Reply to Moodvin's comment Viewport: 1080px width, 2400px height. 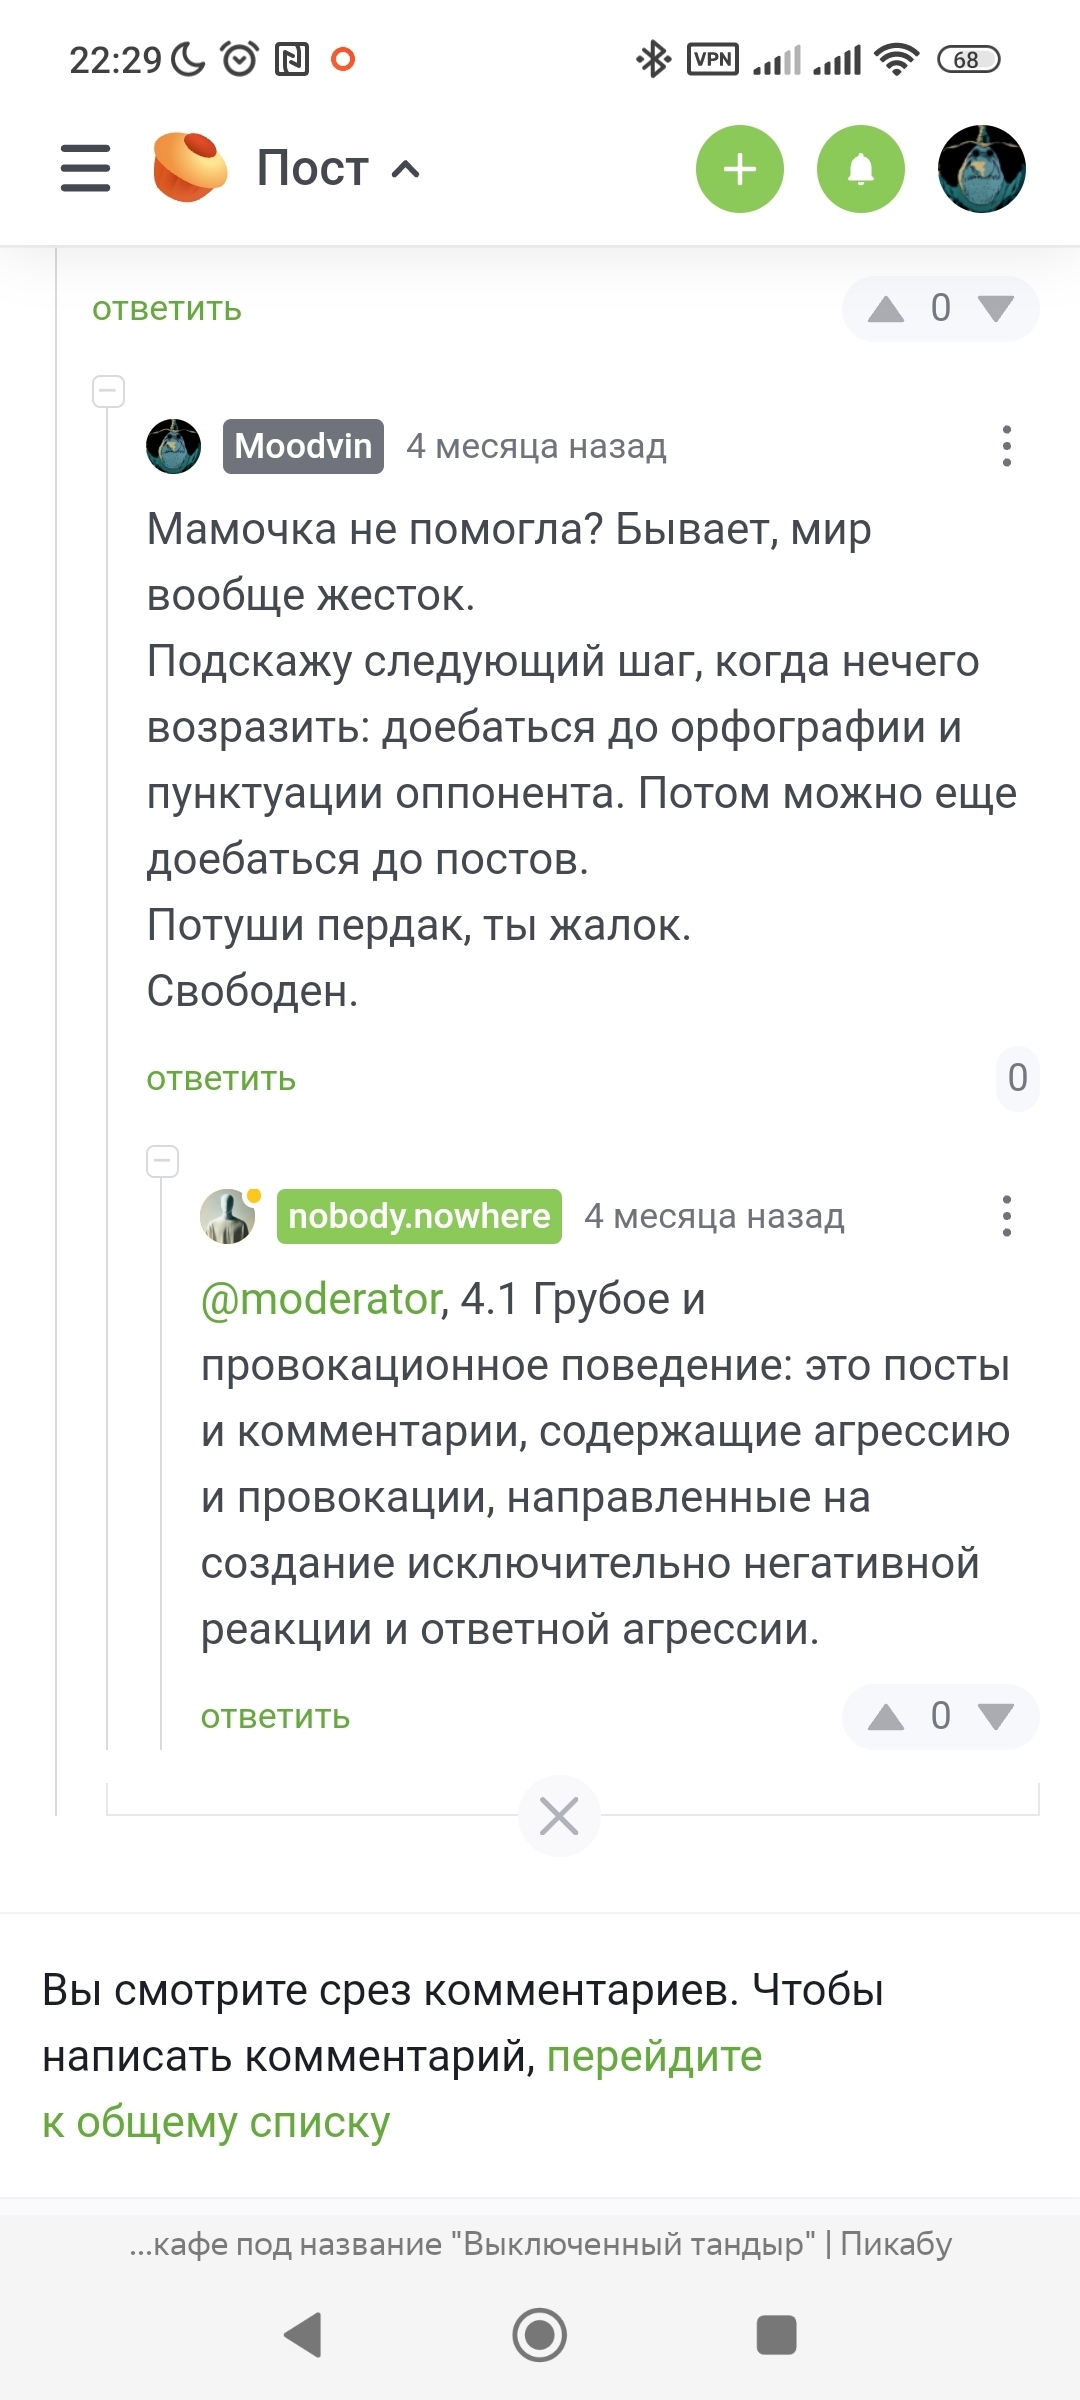pyautogui.click(x=221, y=1079)
